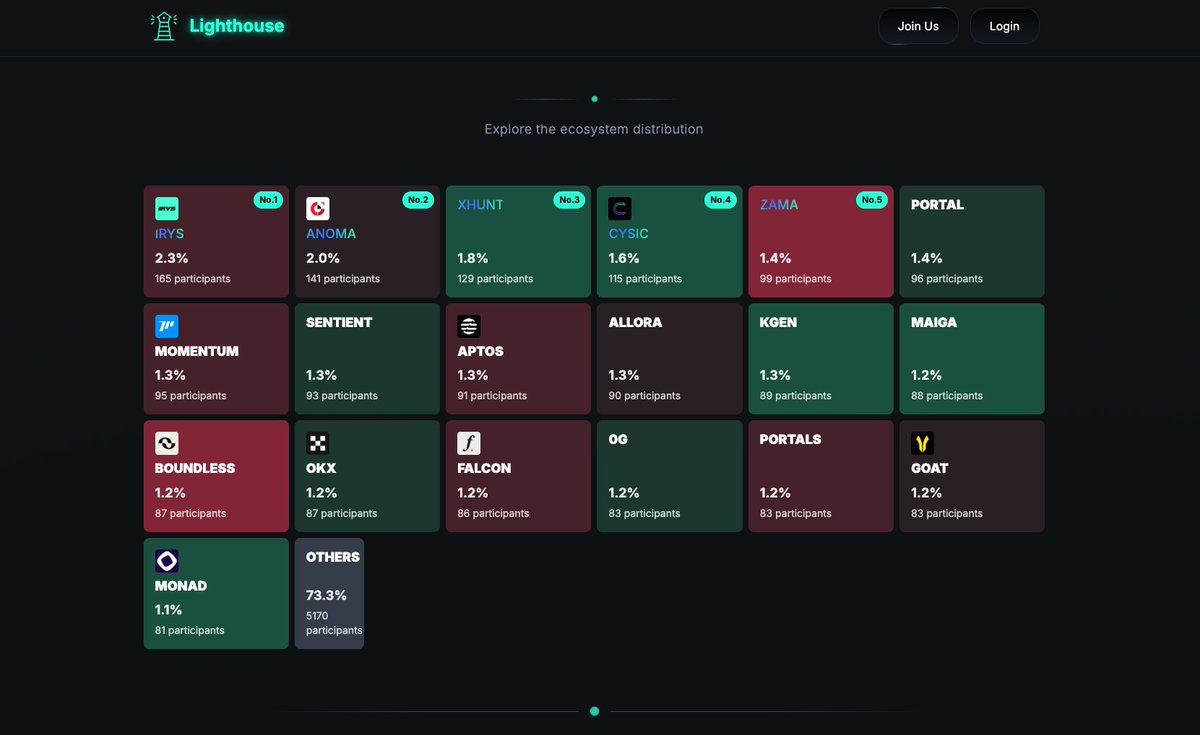Image resolution: width=1200 pixels, height=735 pixels.
Task: Click the 1.1% share on MONAD
Action: 168,610
